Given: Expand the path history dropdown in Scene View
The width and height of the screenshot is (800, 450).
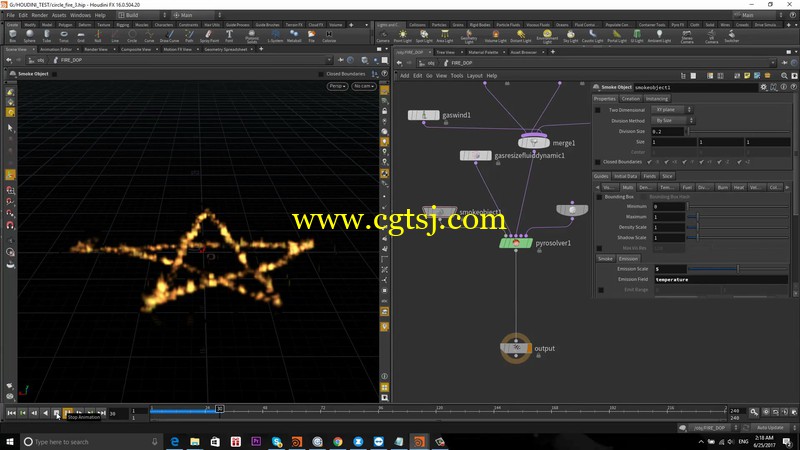Looking at the screenshot, I should tap(329, 60).
